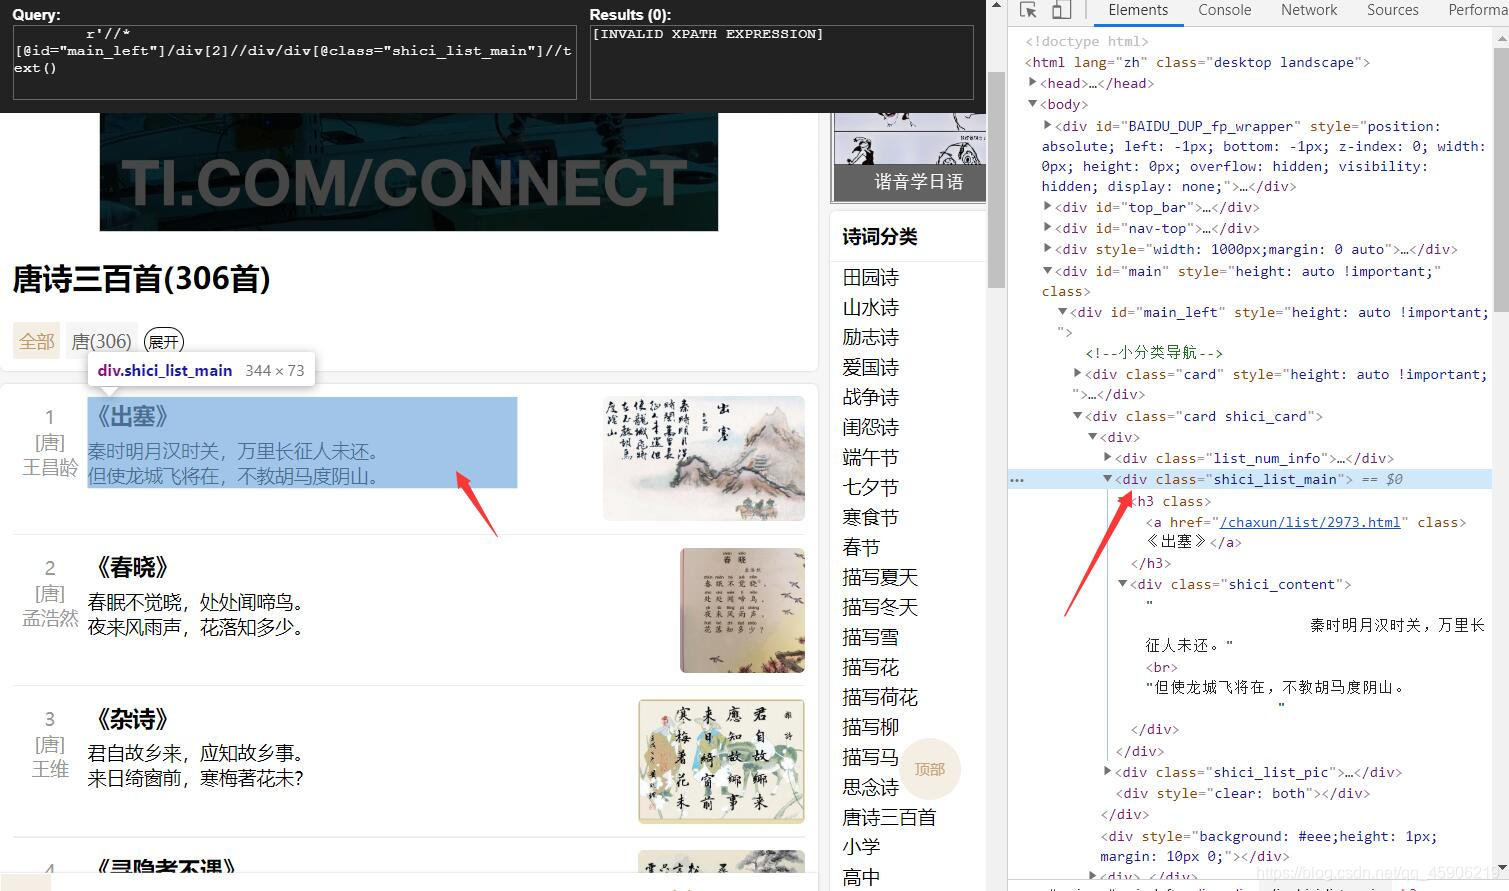Open the Sources panel
Viewport: 1509px width, 891px height.
(x=1392, y=10)
